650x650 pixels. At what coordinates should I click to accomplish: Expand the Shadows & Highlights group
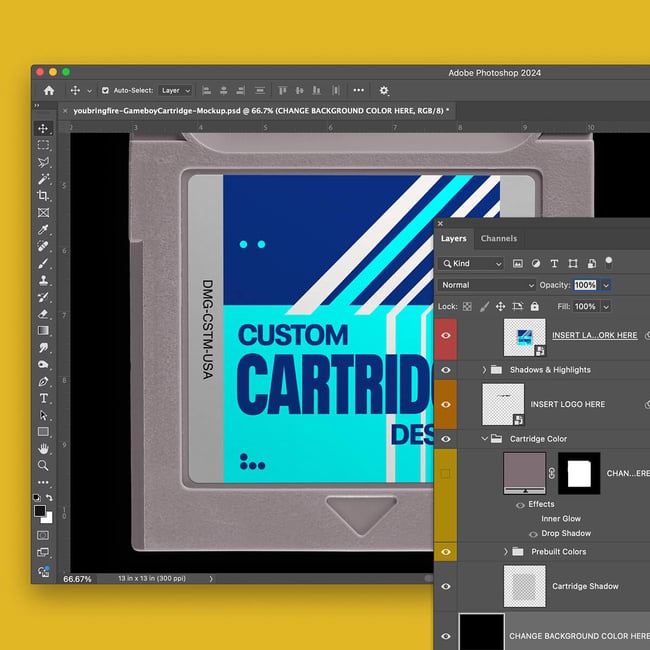(485, 370)
